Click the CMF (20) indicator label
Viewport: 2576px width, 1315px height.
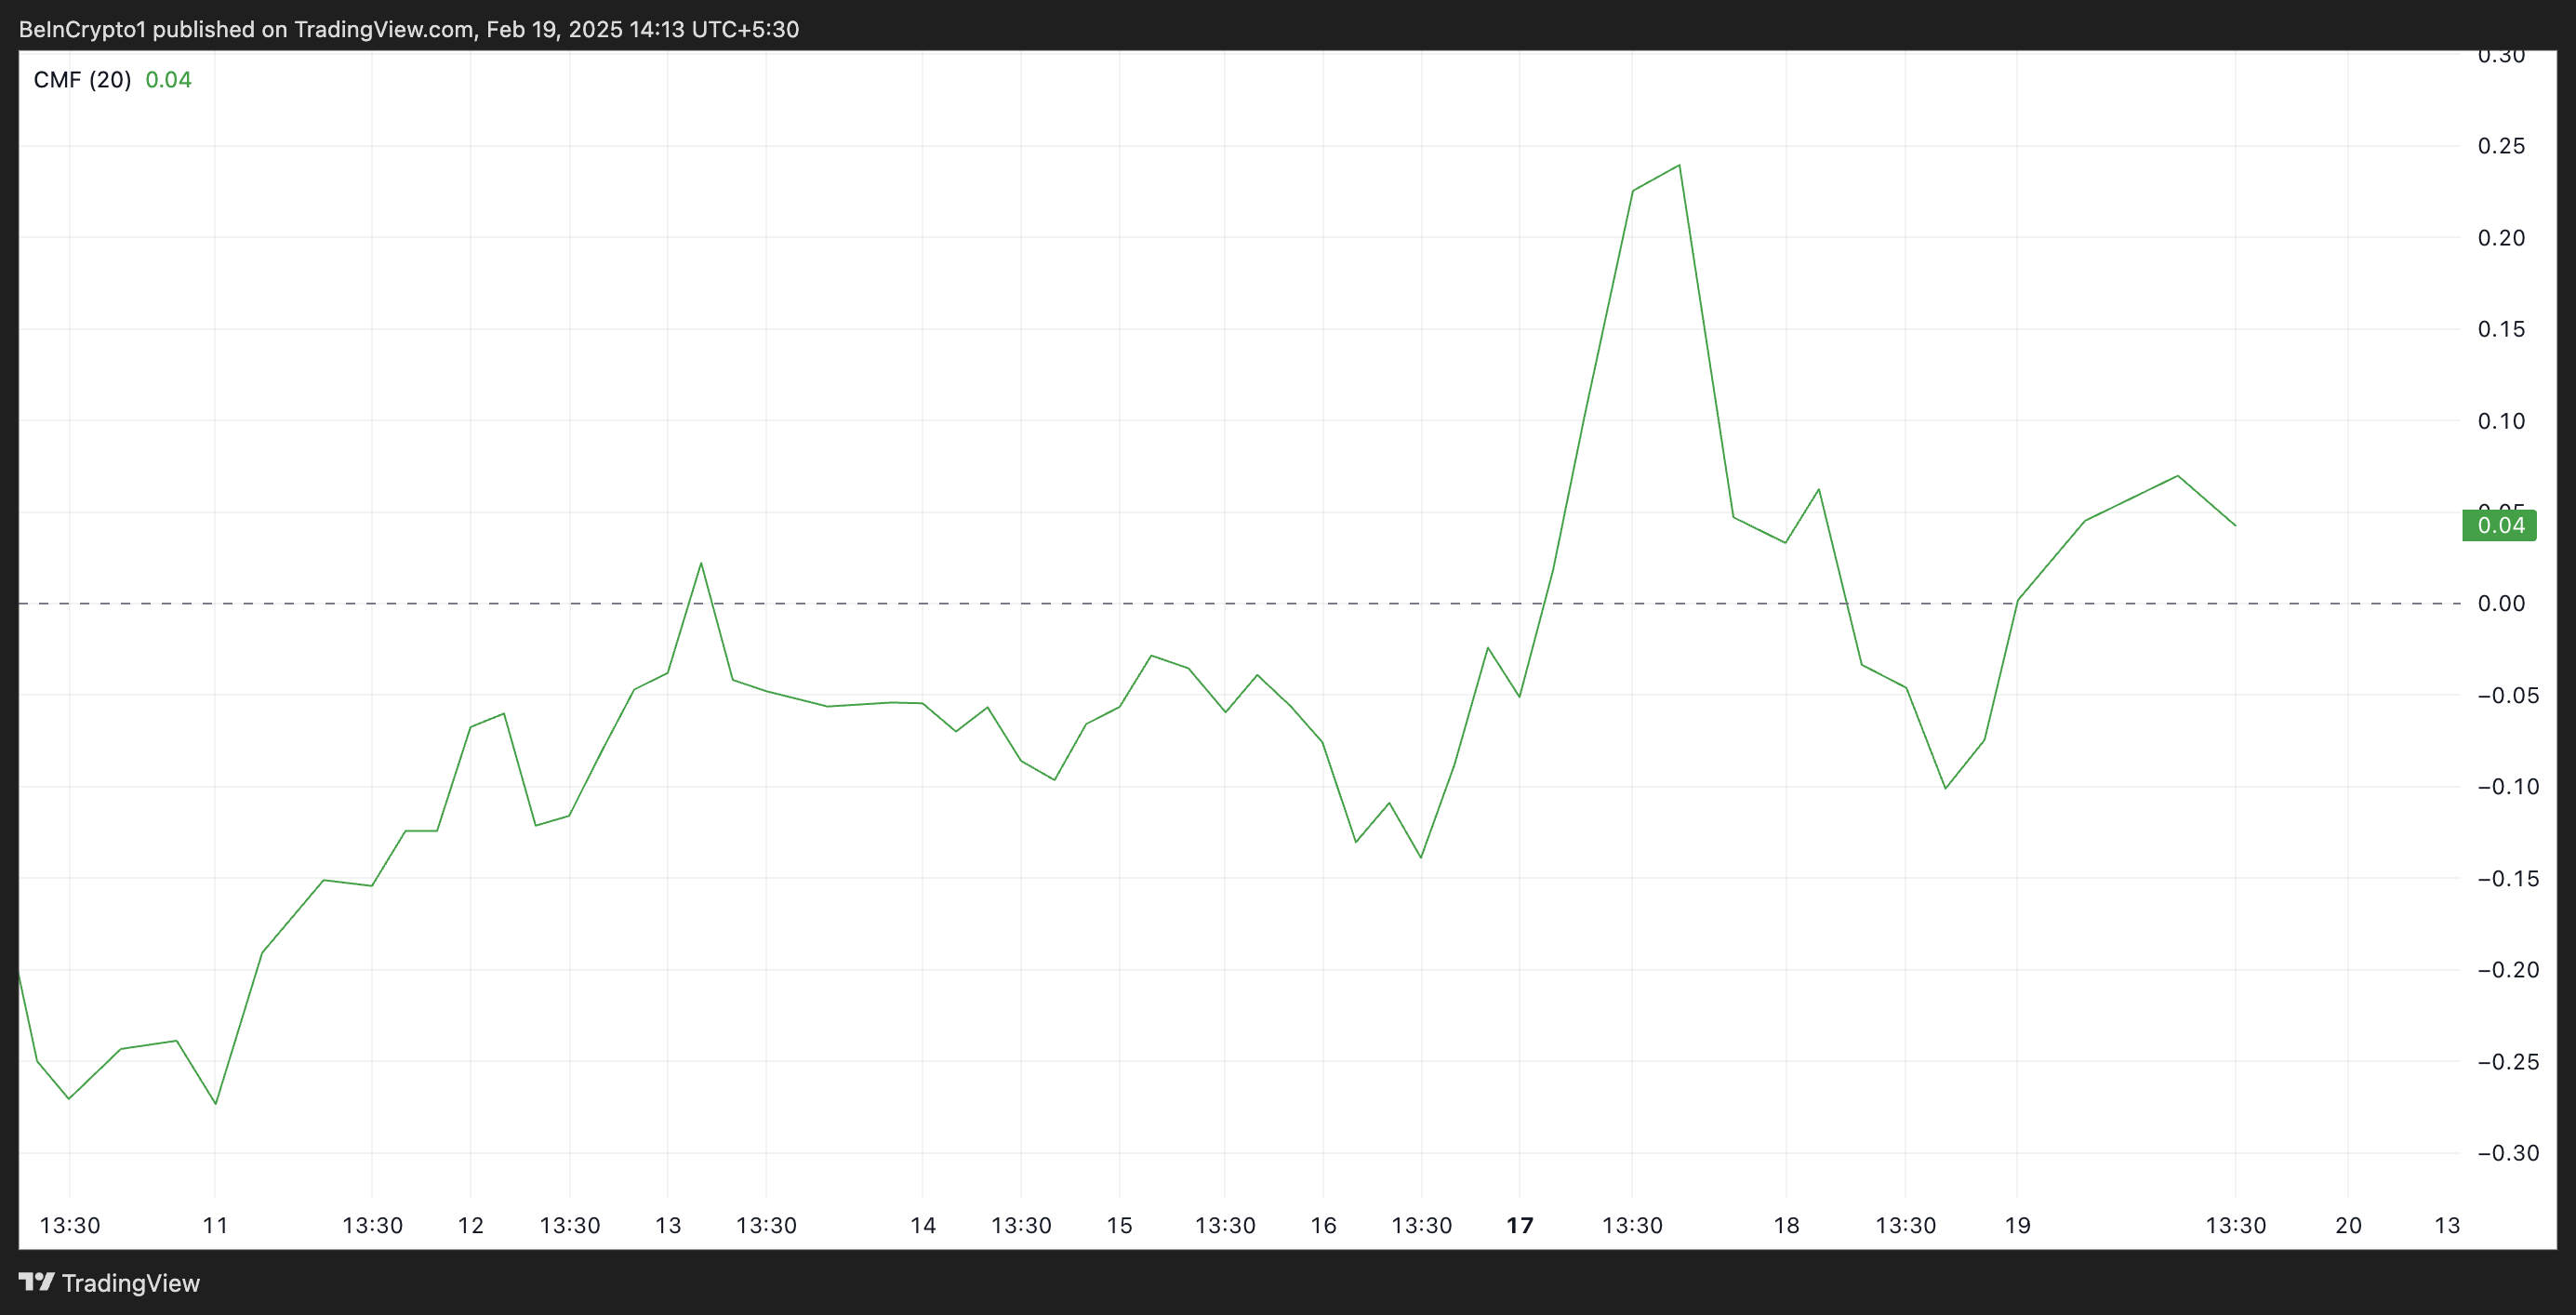point(82,80)
